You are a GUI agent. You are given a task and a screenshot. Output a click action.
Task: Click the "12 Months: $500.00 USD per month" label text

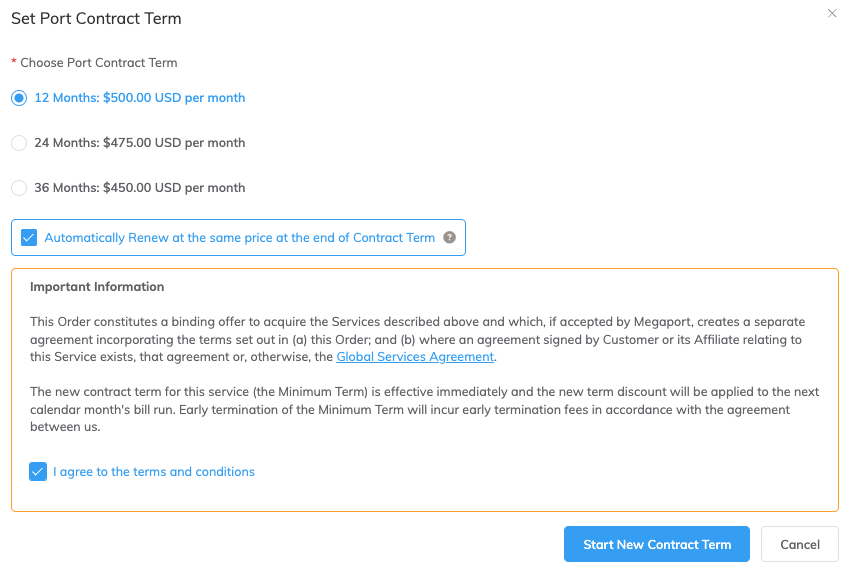pyautogui.click(x=140, y=98)
